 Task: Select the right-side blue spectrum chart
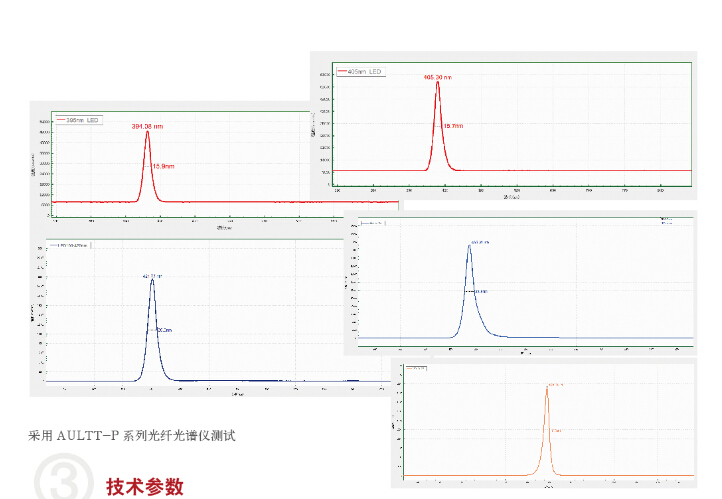tap(520, 284)
